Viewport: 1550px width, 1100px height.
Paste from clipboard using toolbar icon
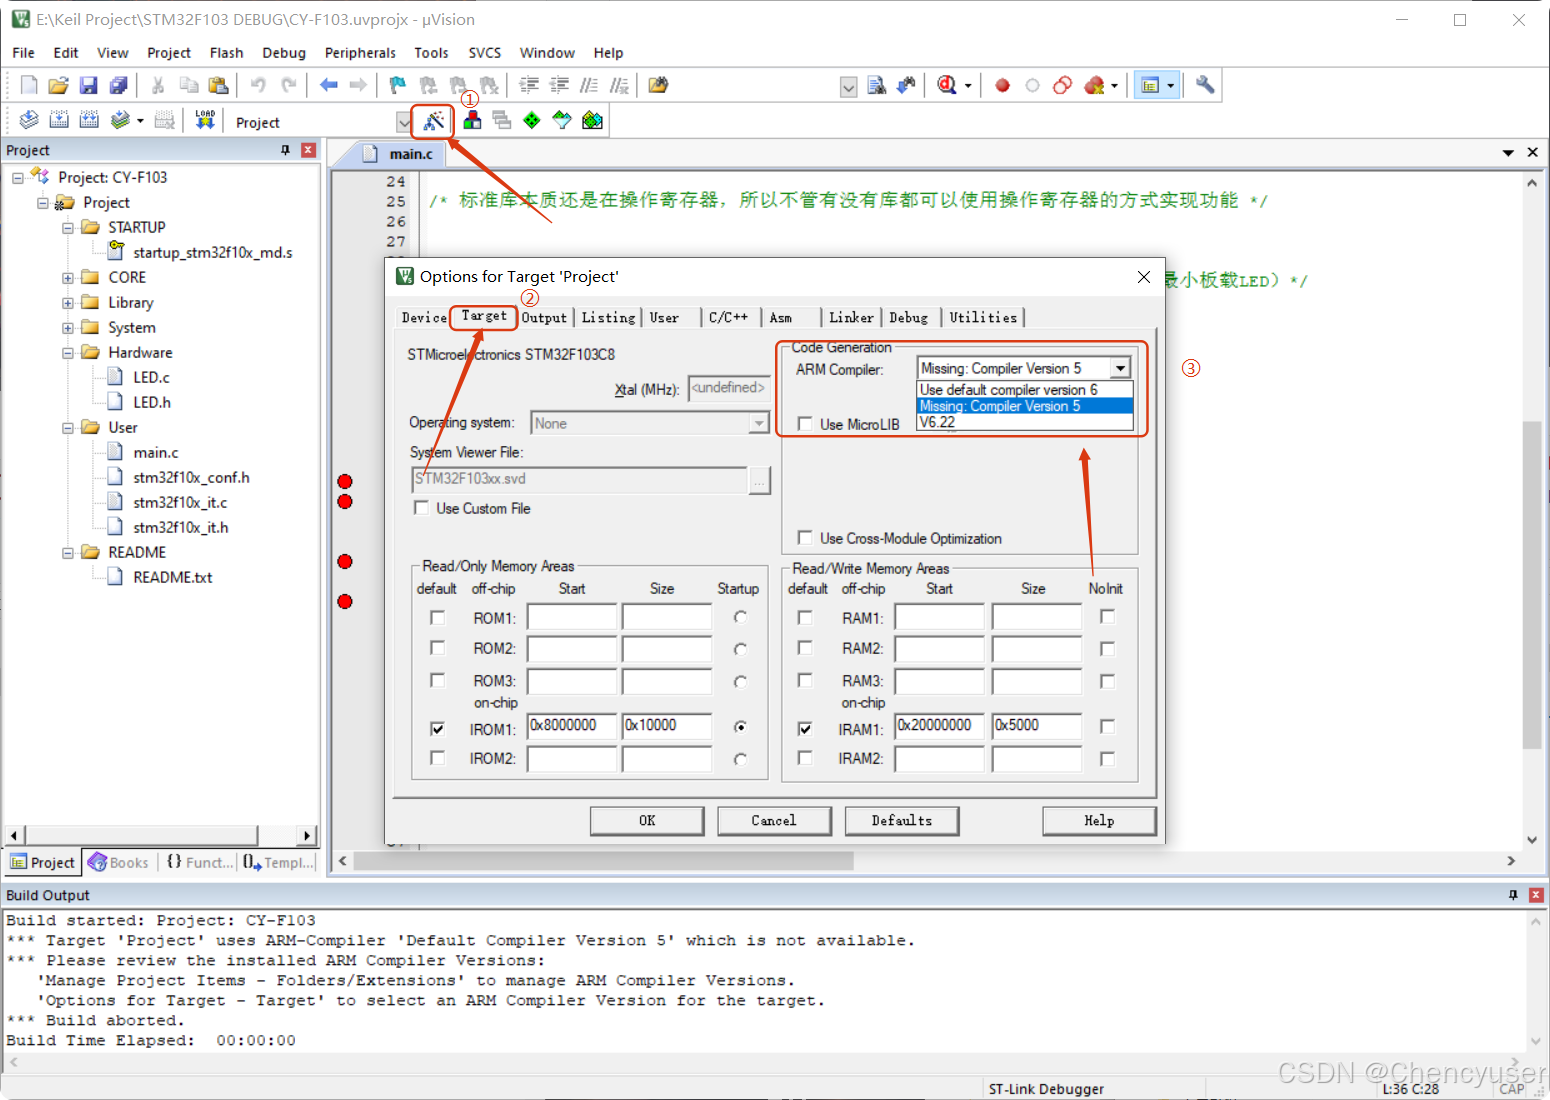pos(218,85)
